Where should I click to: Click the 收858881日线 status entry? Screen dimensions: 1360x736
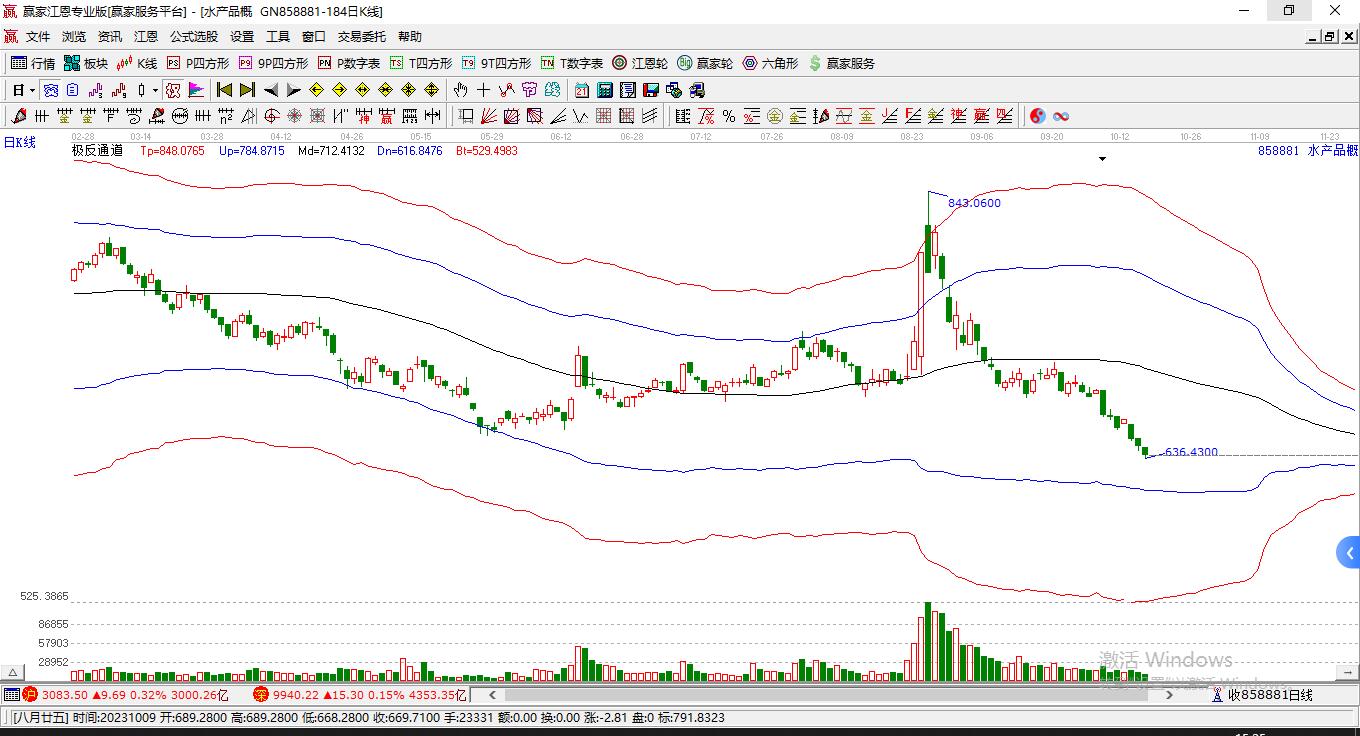(1270, 694)
